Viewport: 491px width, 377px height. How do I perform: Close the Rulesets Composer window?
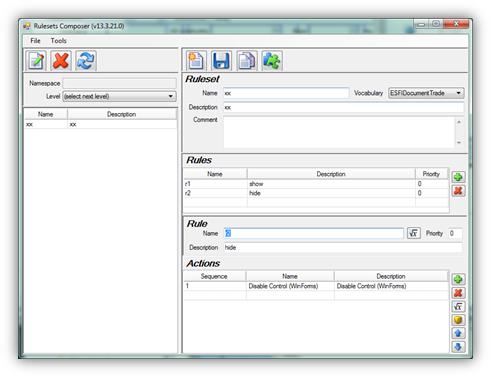[457, 24]
